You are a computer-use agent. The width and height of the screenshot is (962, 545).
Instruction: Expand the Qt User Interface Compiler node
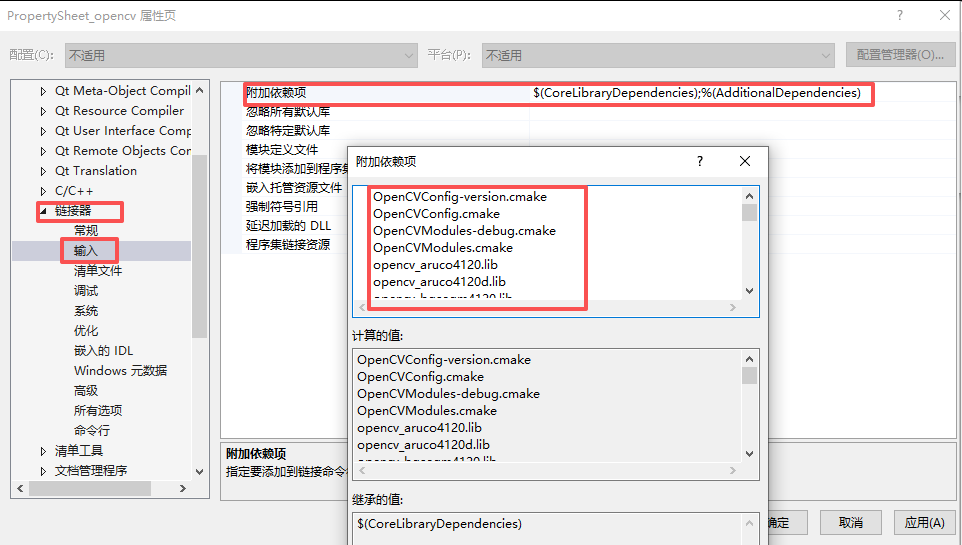click(x=43, y=131)
